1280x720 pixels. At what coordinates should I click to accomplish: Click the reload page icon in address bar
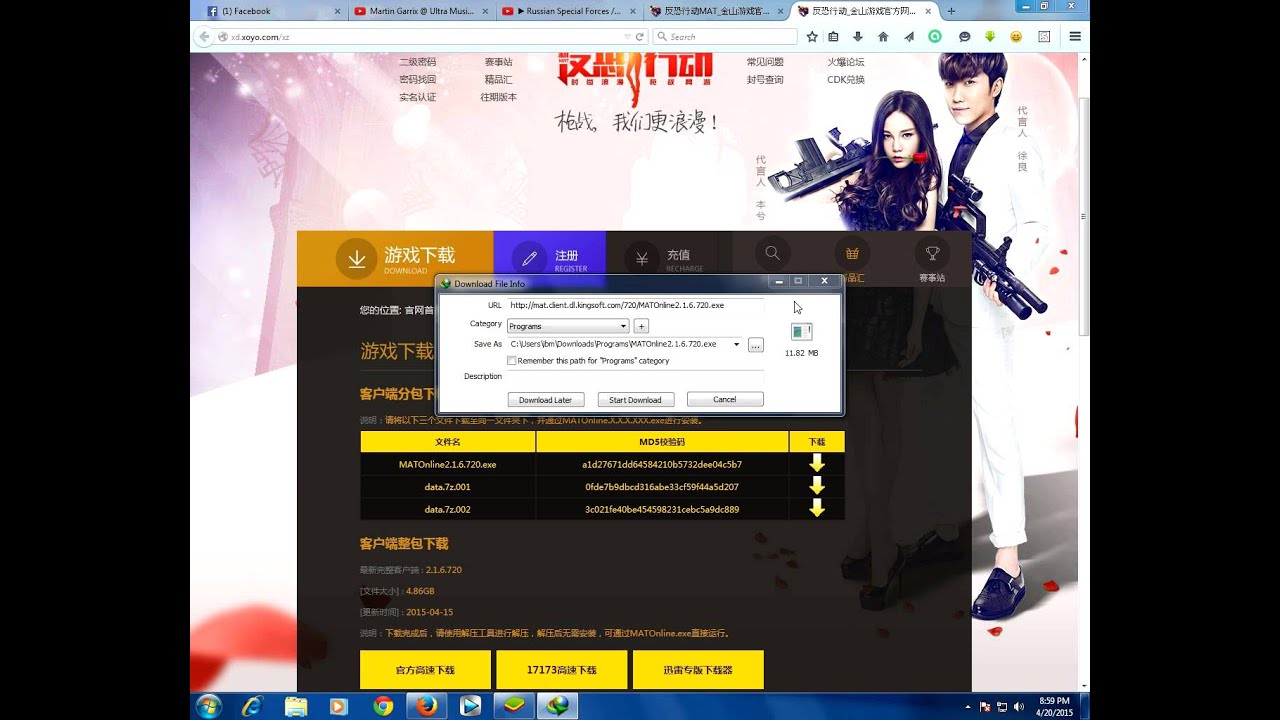point(638,37)
